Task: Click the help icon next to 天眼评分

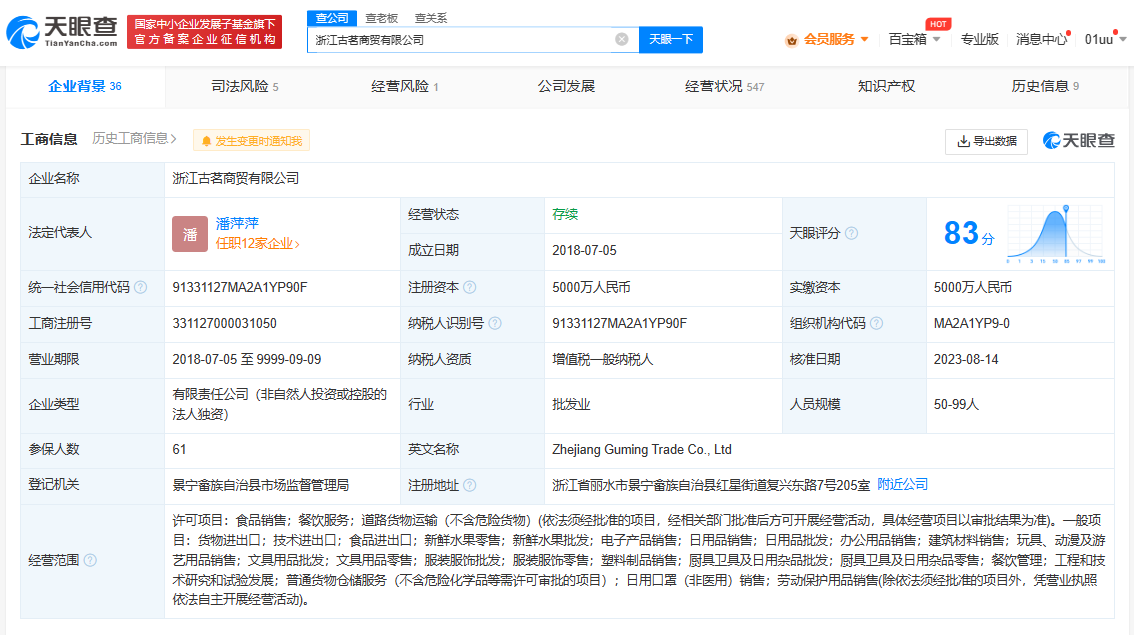Action: [851, 233]
